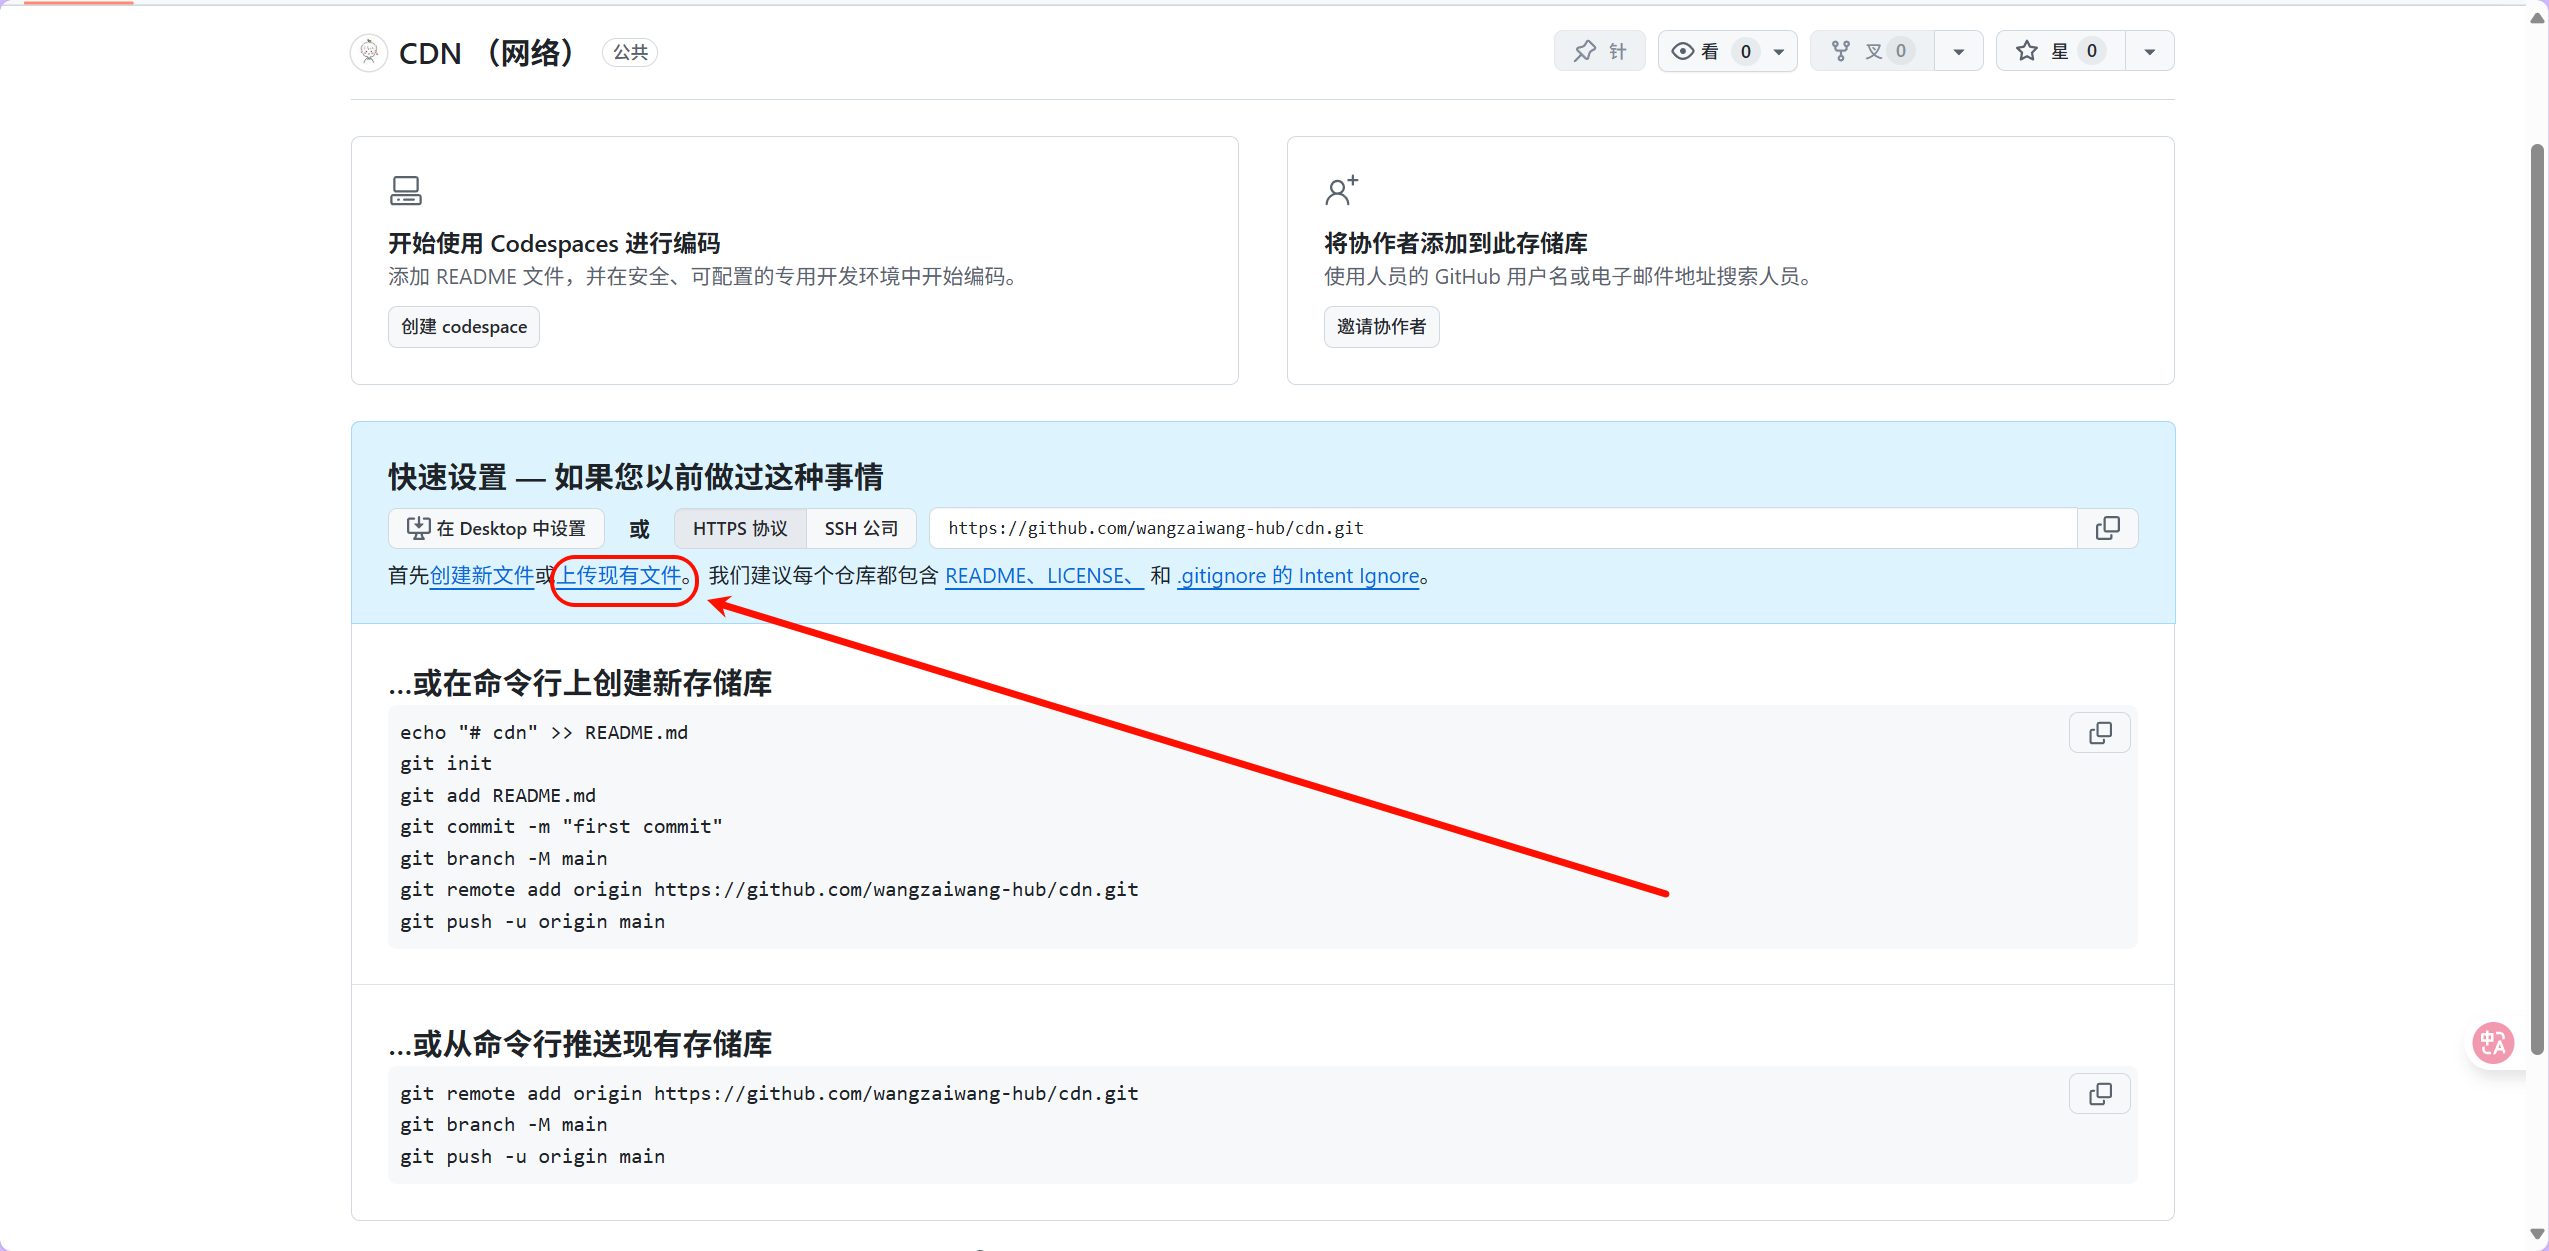2549x1251 pixels.
Task: Click the …或从命令行推送现有存储库 heading
Action: tap(580, 1044)
